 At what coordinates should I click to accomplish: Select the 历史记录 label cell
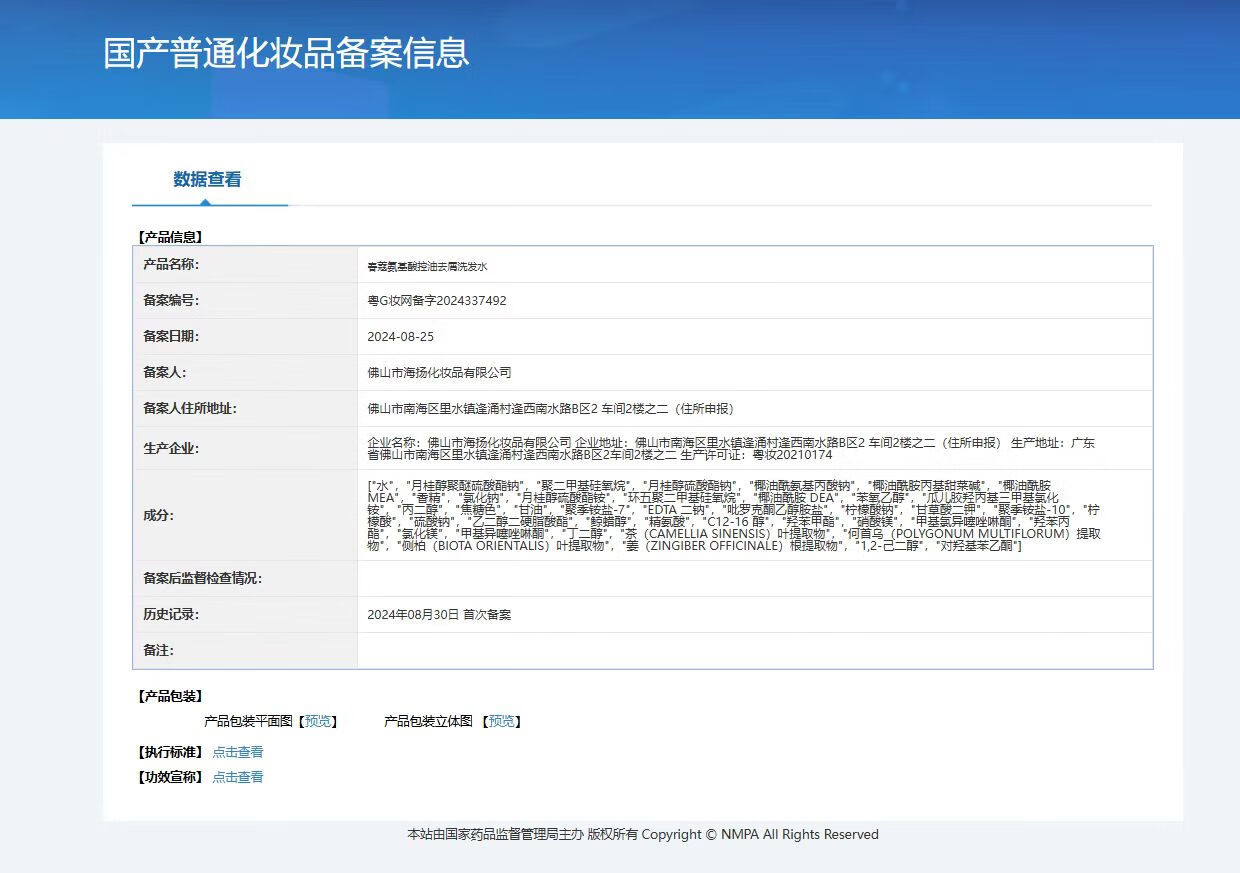(x=245, y=615)
